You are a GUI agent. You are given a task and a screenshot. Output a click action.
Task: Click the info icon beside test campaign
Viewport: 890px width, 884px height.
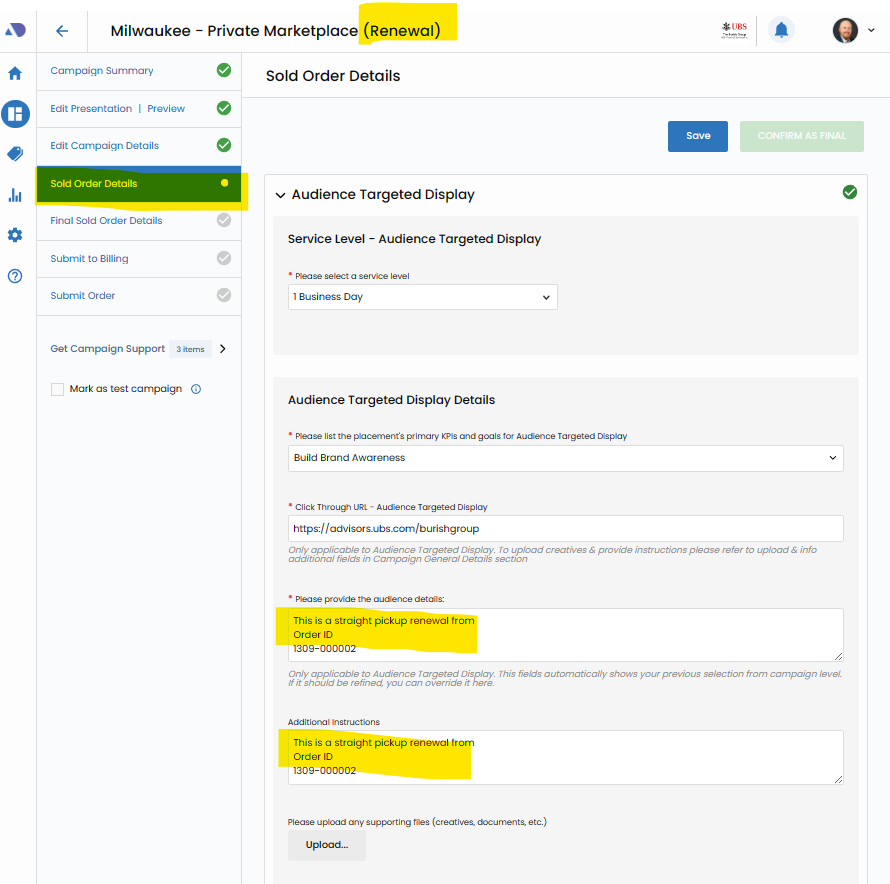tap(196, 389)
